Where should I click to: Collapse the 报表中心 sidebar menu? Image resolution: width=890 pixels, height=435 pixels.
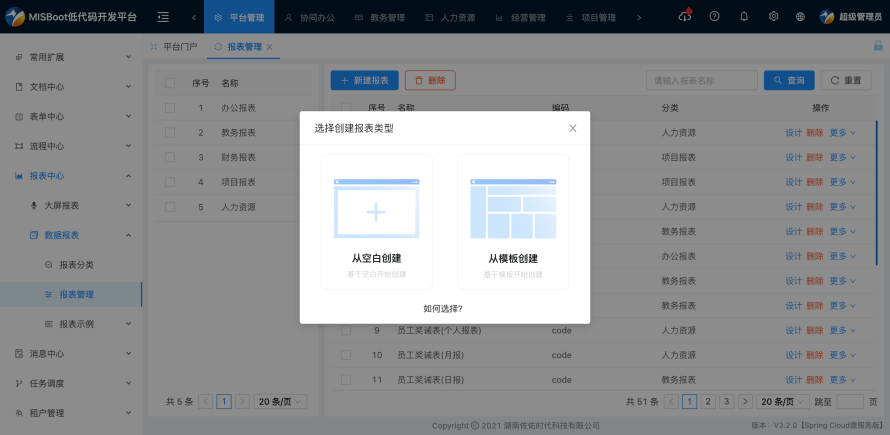(x=128, y=176)
